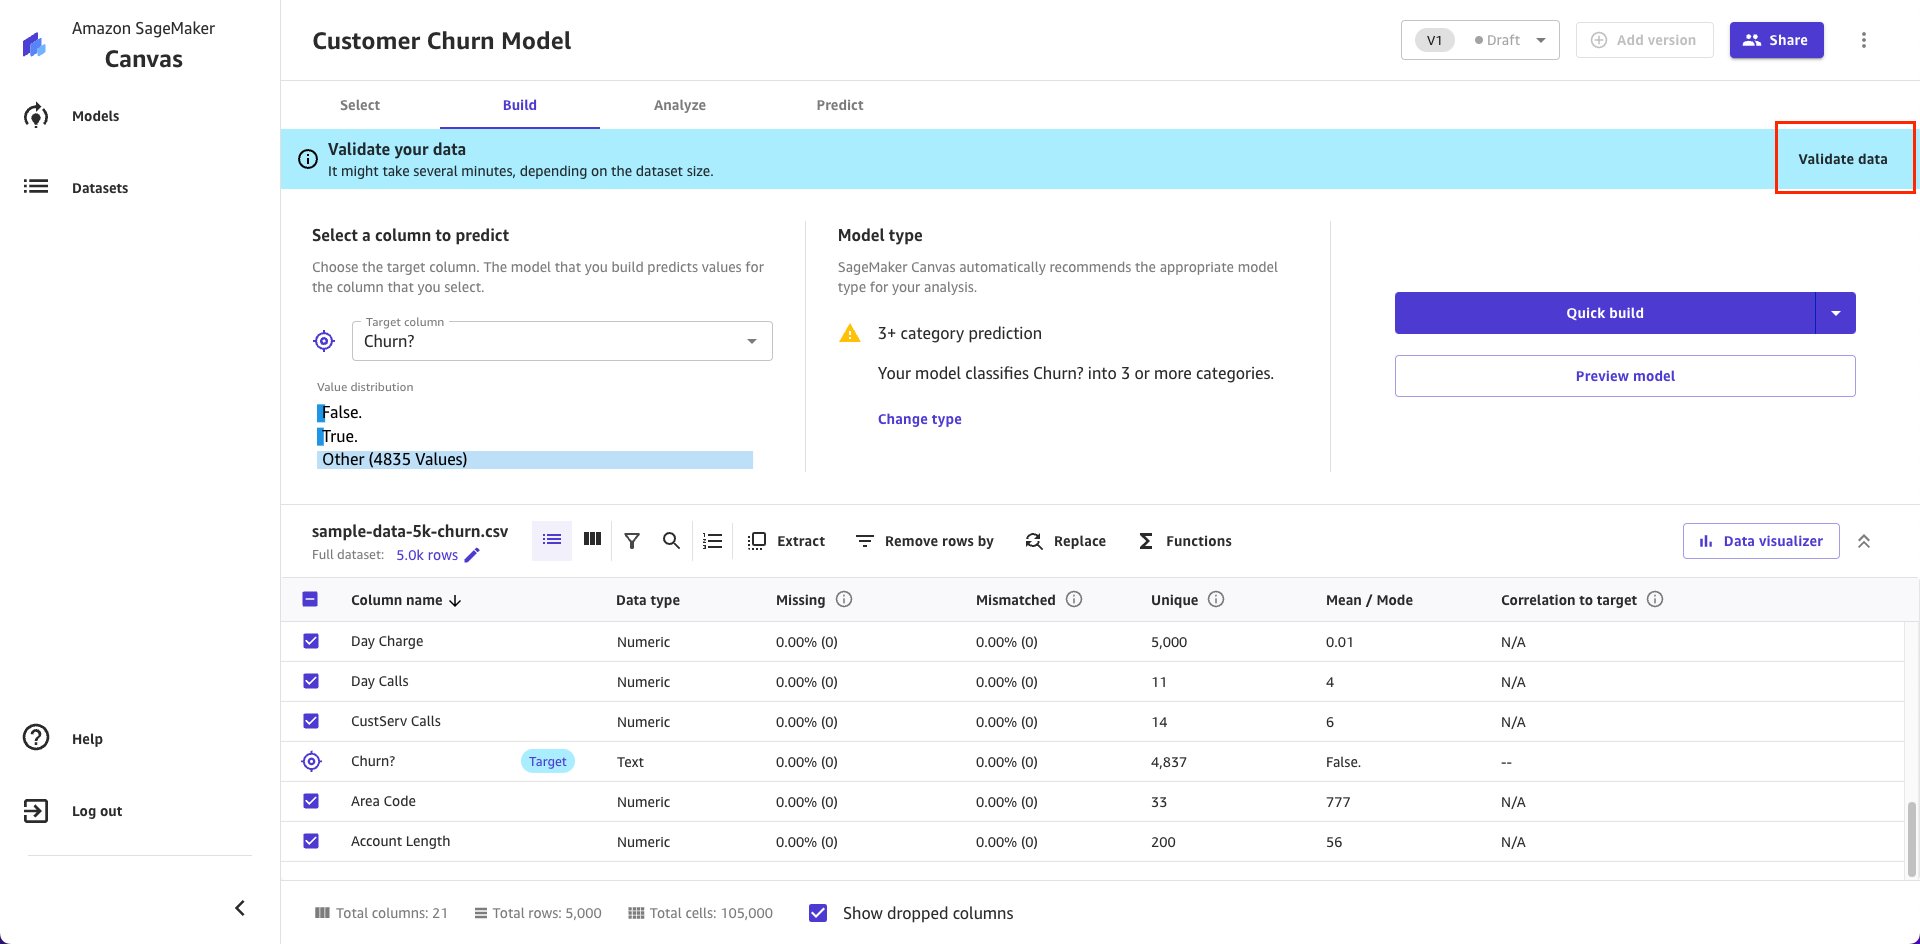Expand the Quick build options arrow
The height and width of the screenshot is (944, 1920).
[x=1836, y=313]
